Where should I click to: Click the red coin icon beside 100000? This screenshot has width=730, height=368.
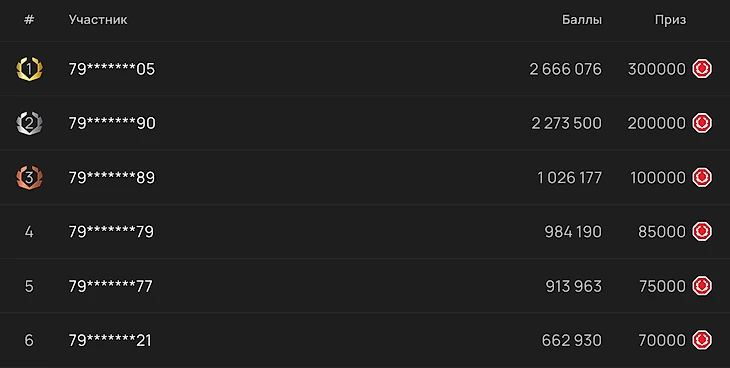point(702,177)
